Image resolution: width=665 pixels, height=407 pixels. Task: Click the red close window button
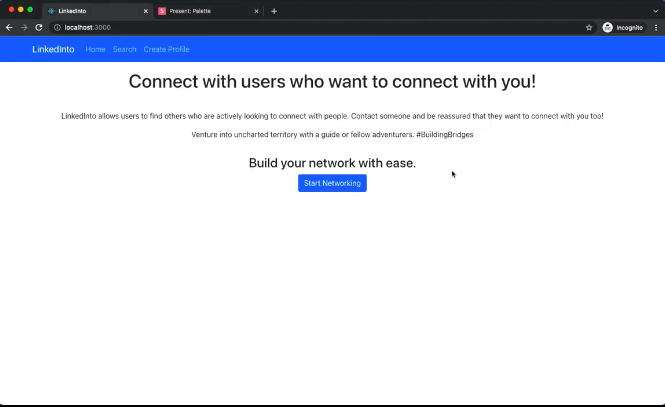click(11, 9)
